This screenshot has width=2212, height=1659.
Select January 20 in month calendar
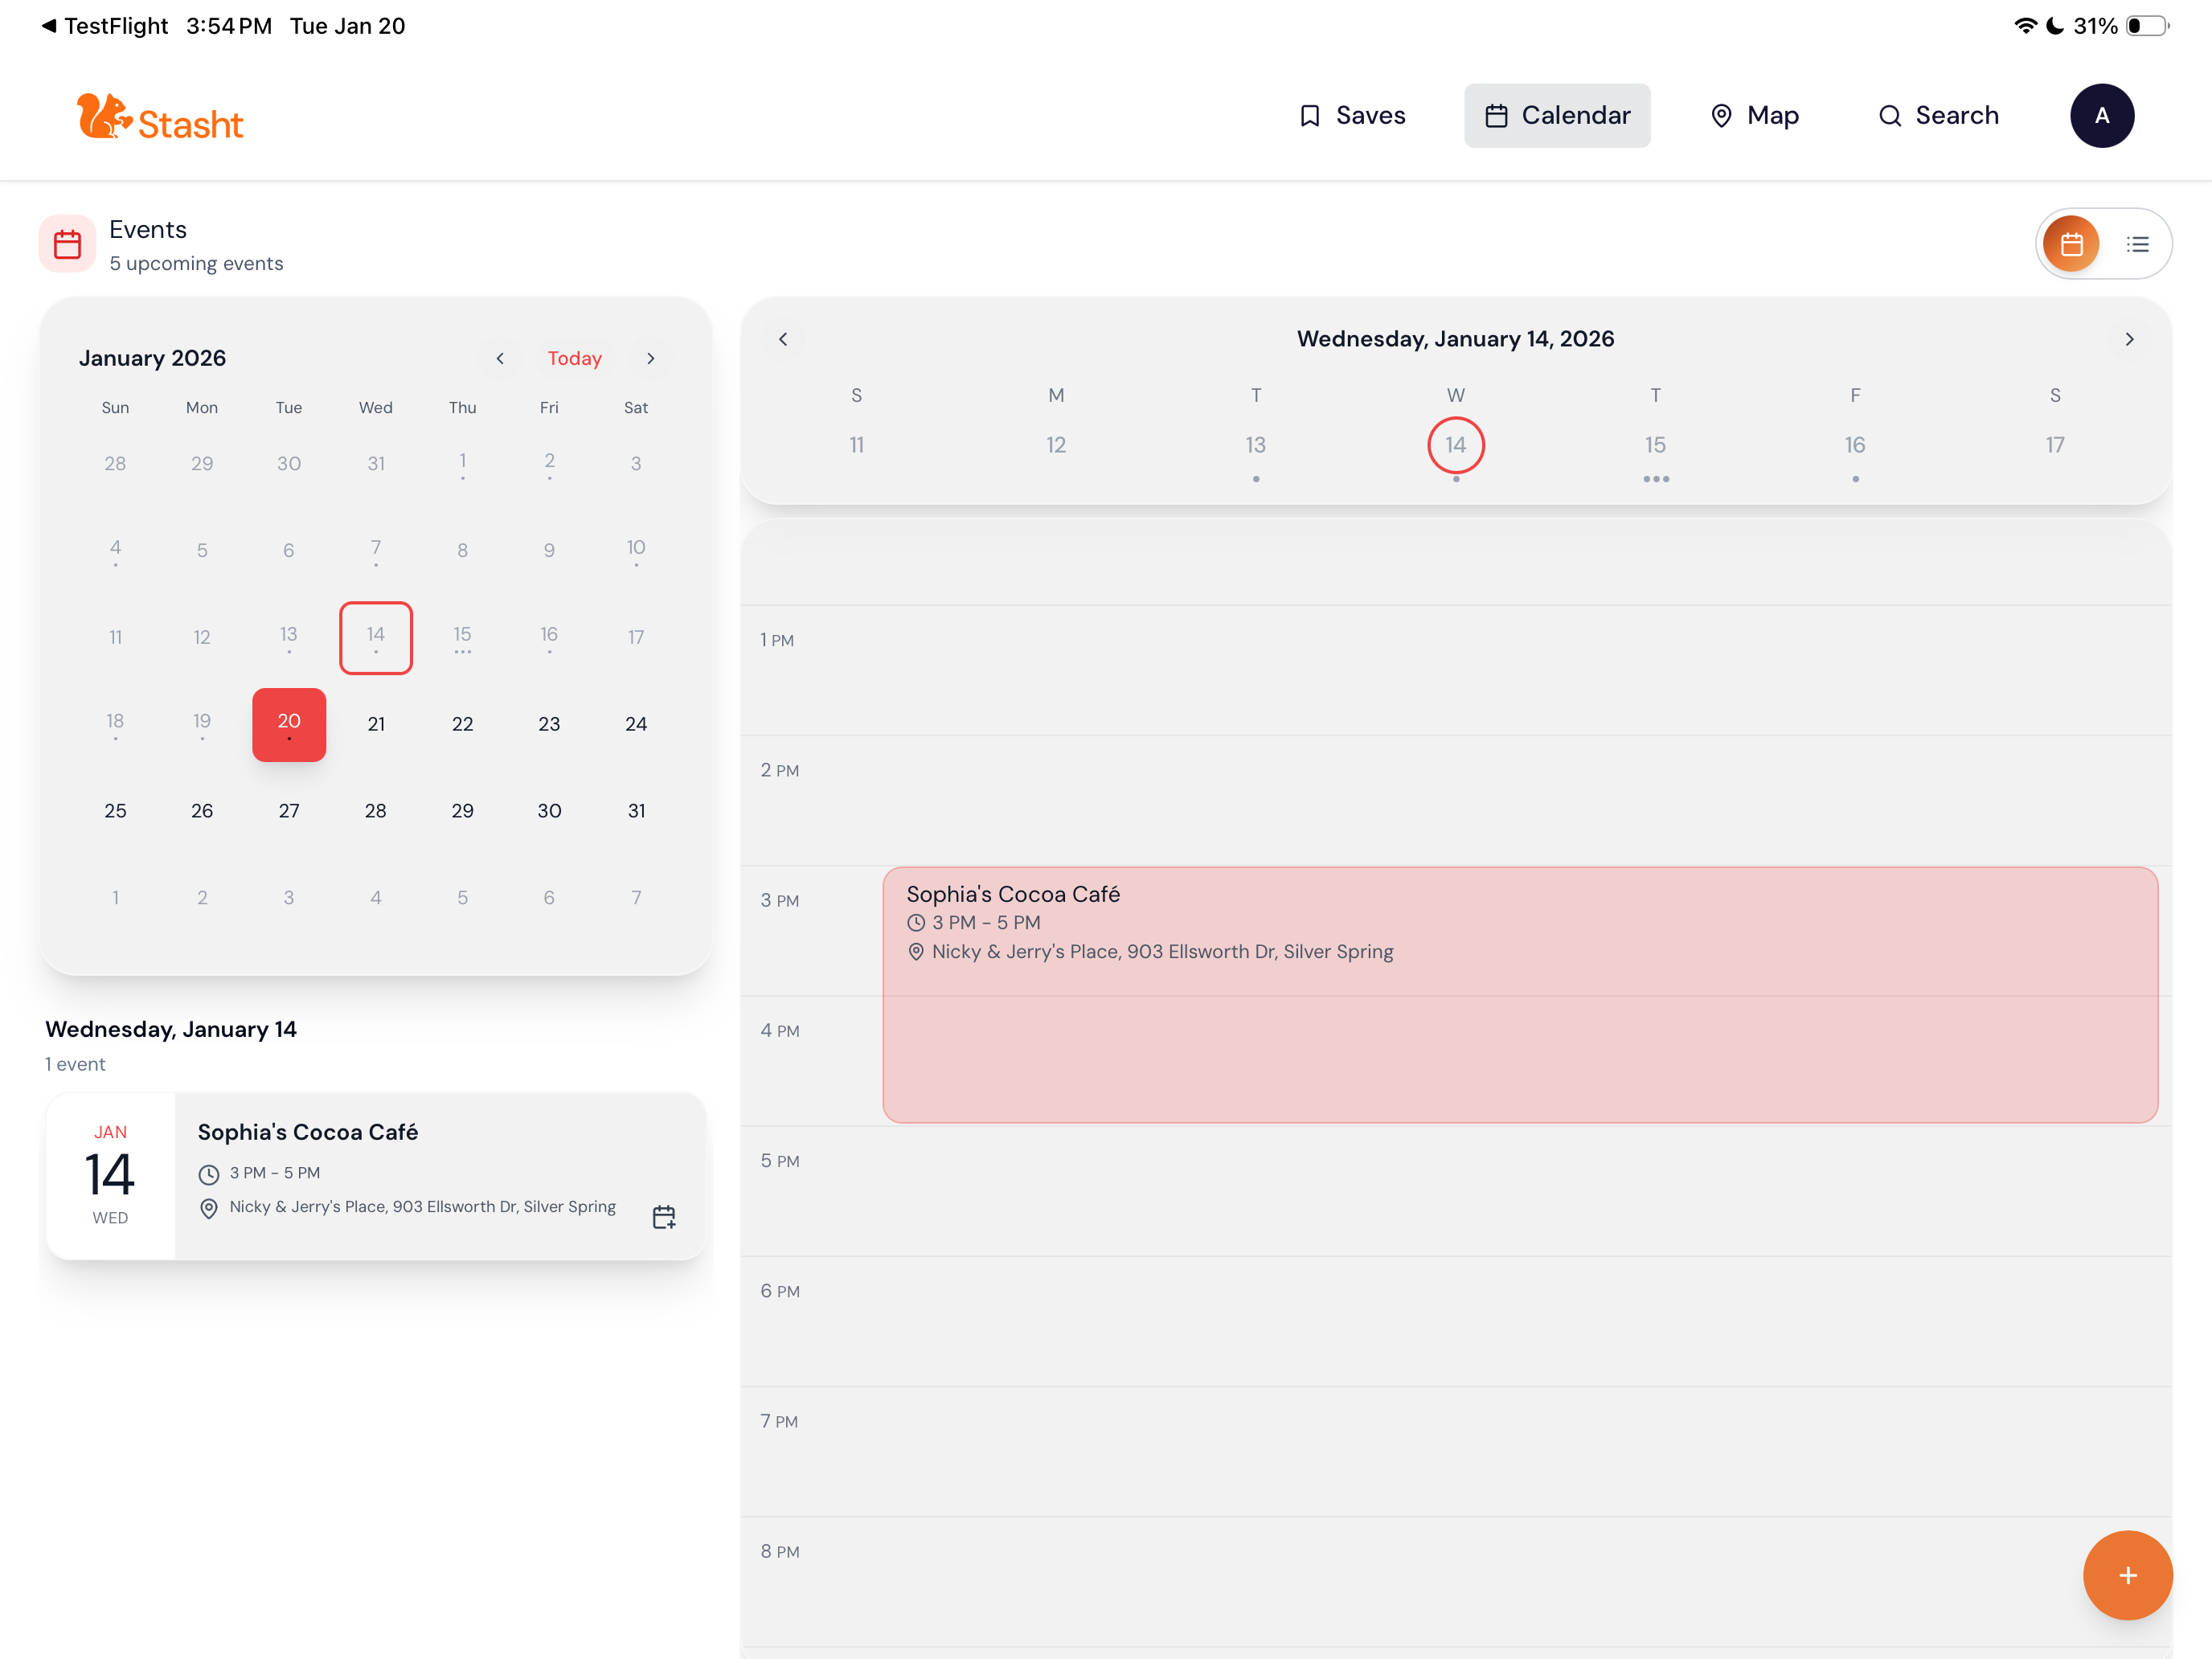click(289, 724)
